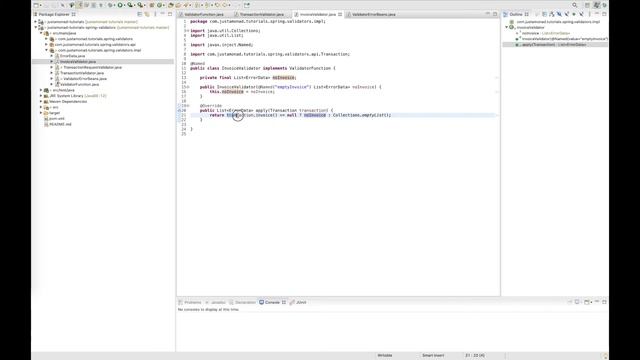Open the dropdown arrow beside the New icon
This screenshot has width=640, height=360.
point(41,5)
